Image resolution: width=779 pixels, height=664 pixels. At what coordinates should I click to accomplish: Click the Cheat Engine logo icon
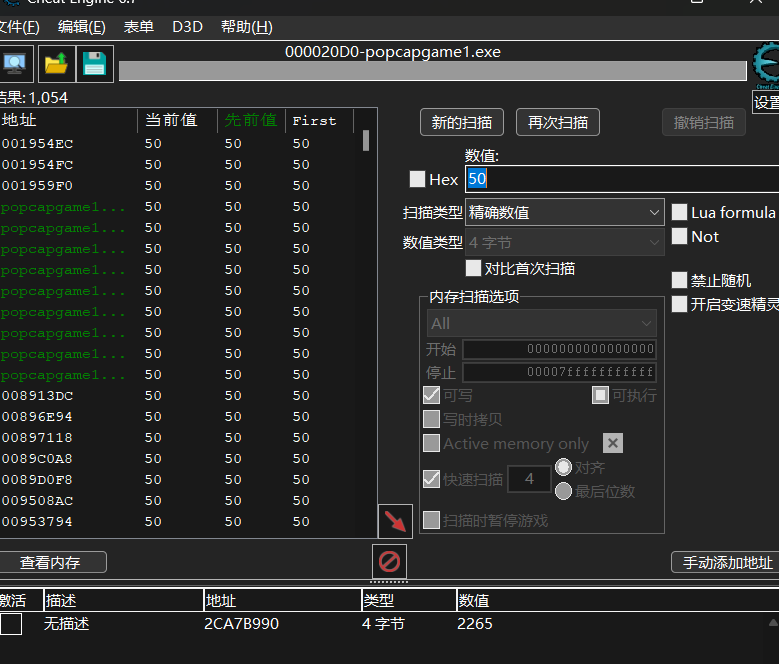tap(766, 65)
